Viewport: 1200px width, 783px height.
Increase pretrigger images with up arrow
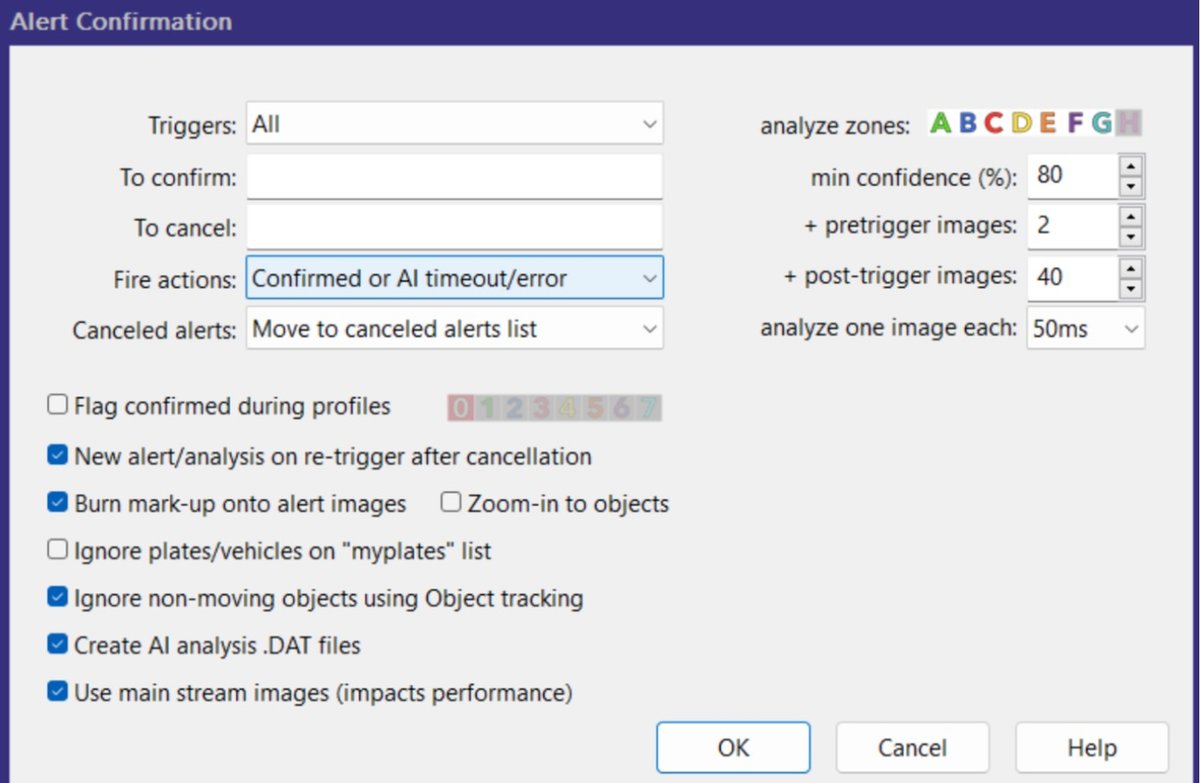pyautogui.click(x=1131, y=215)
